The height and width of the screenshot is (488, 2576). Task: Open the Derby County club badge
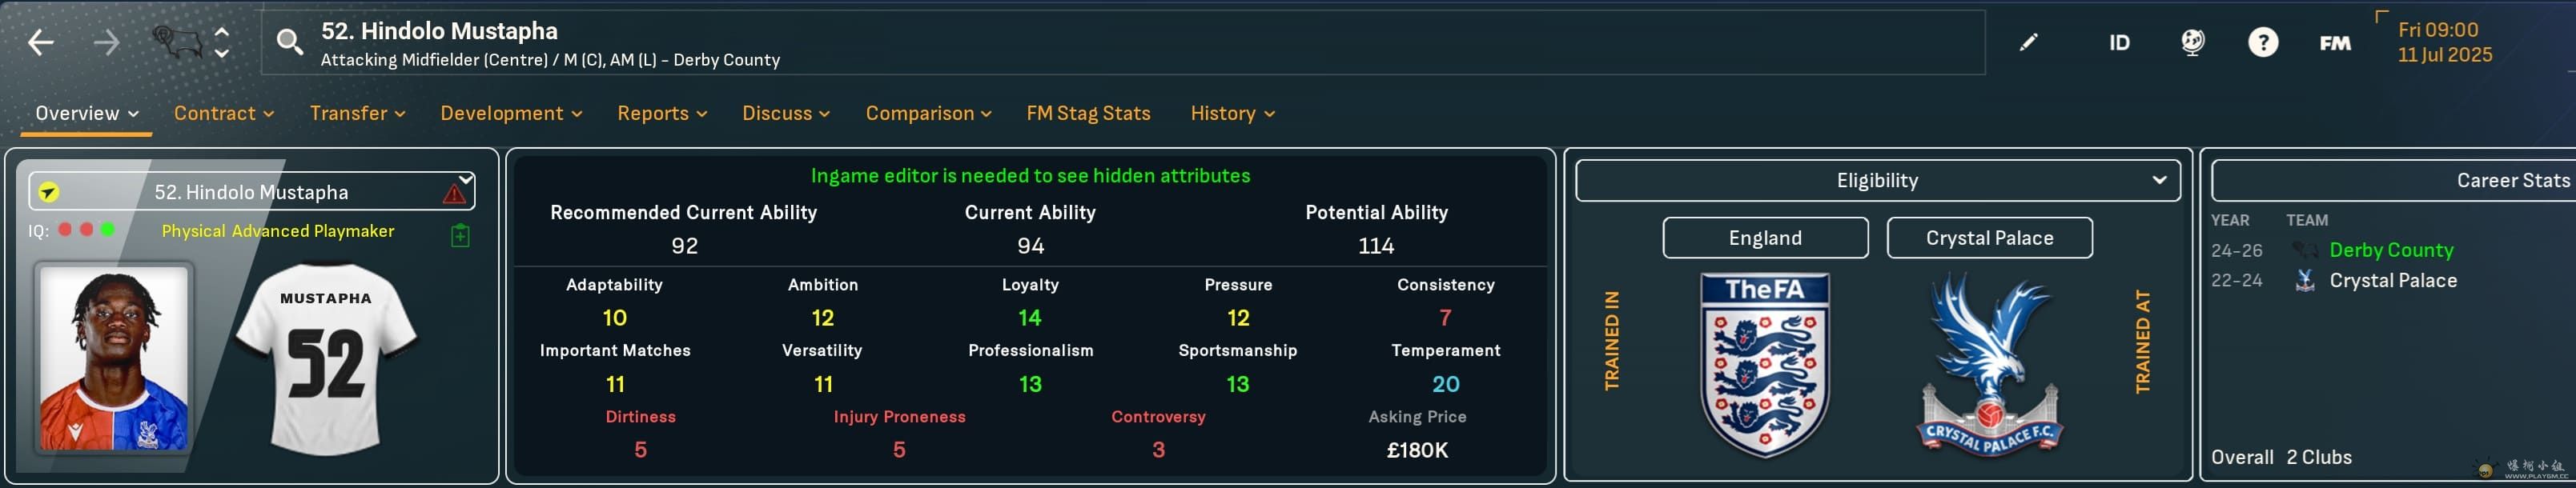tap(176, 42)
